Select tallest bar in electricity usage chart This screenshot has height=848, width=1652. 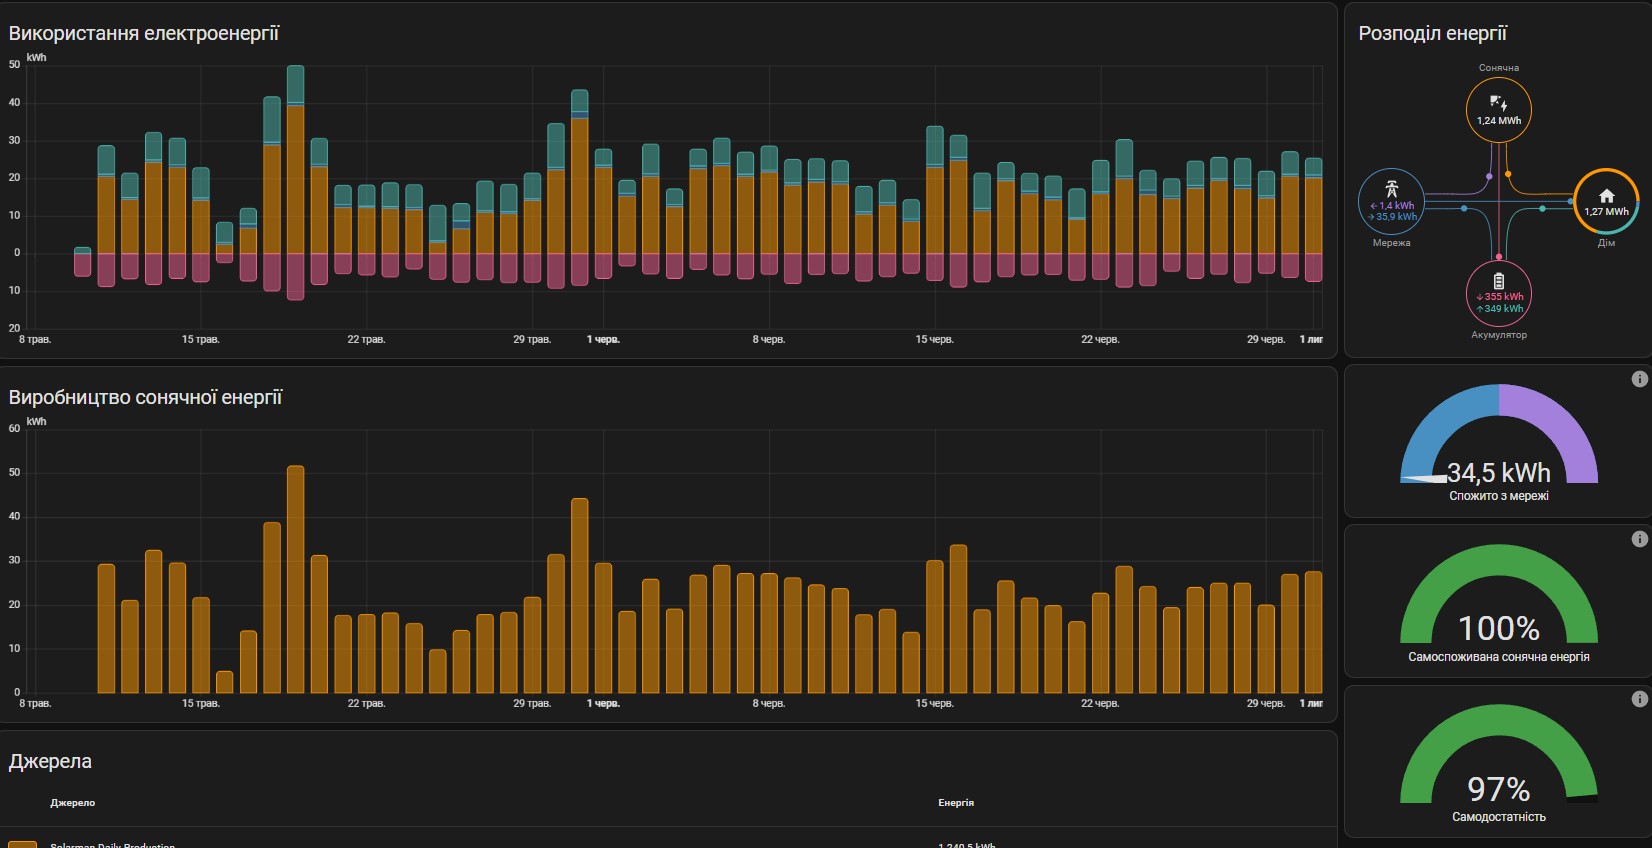pyautogui.click(x=295, y=178)
